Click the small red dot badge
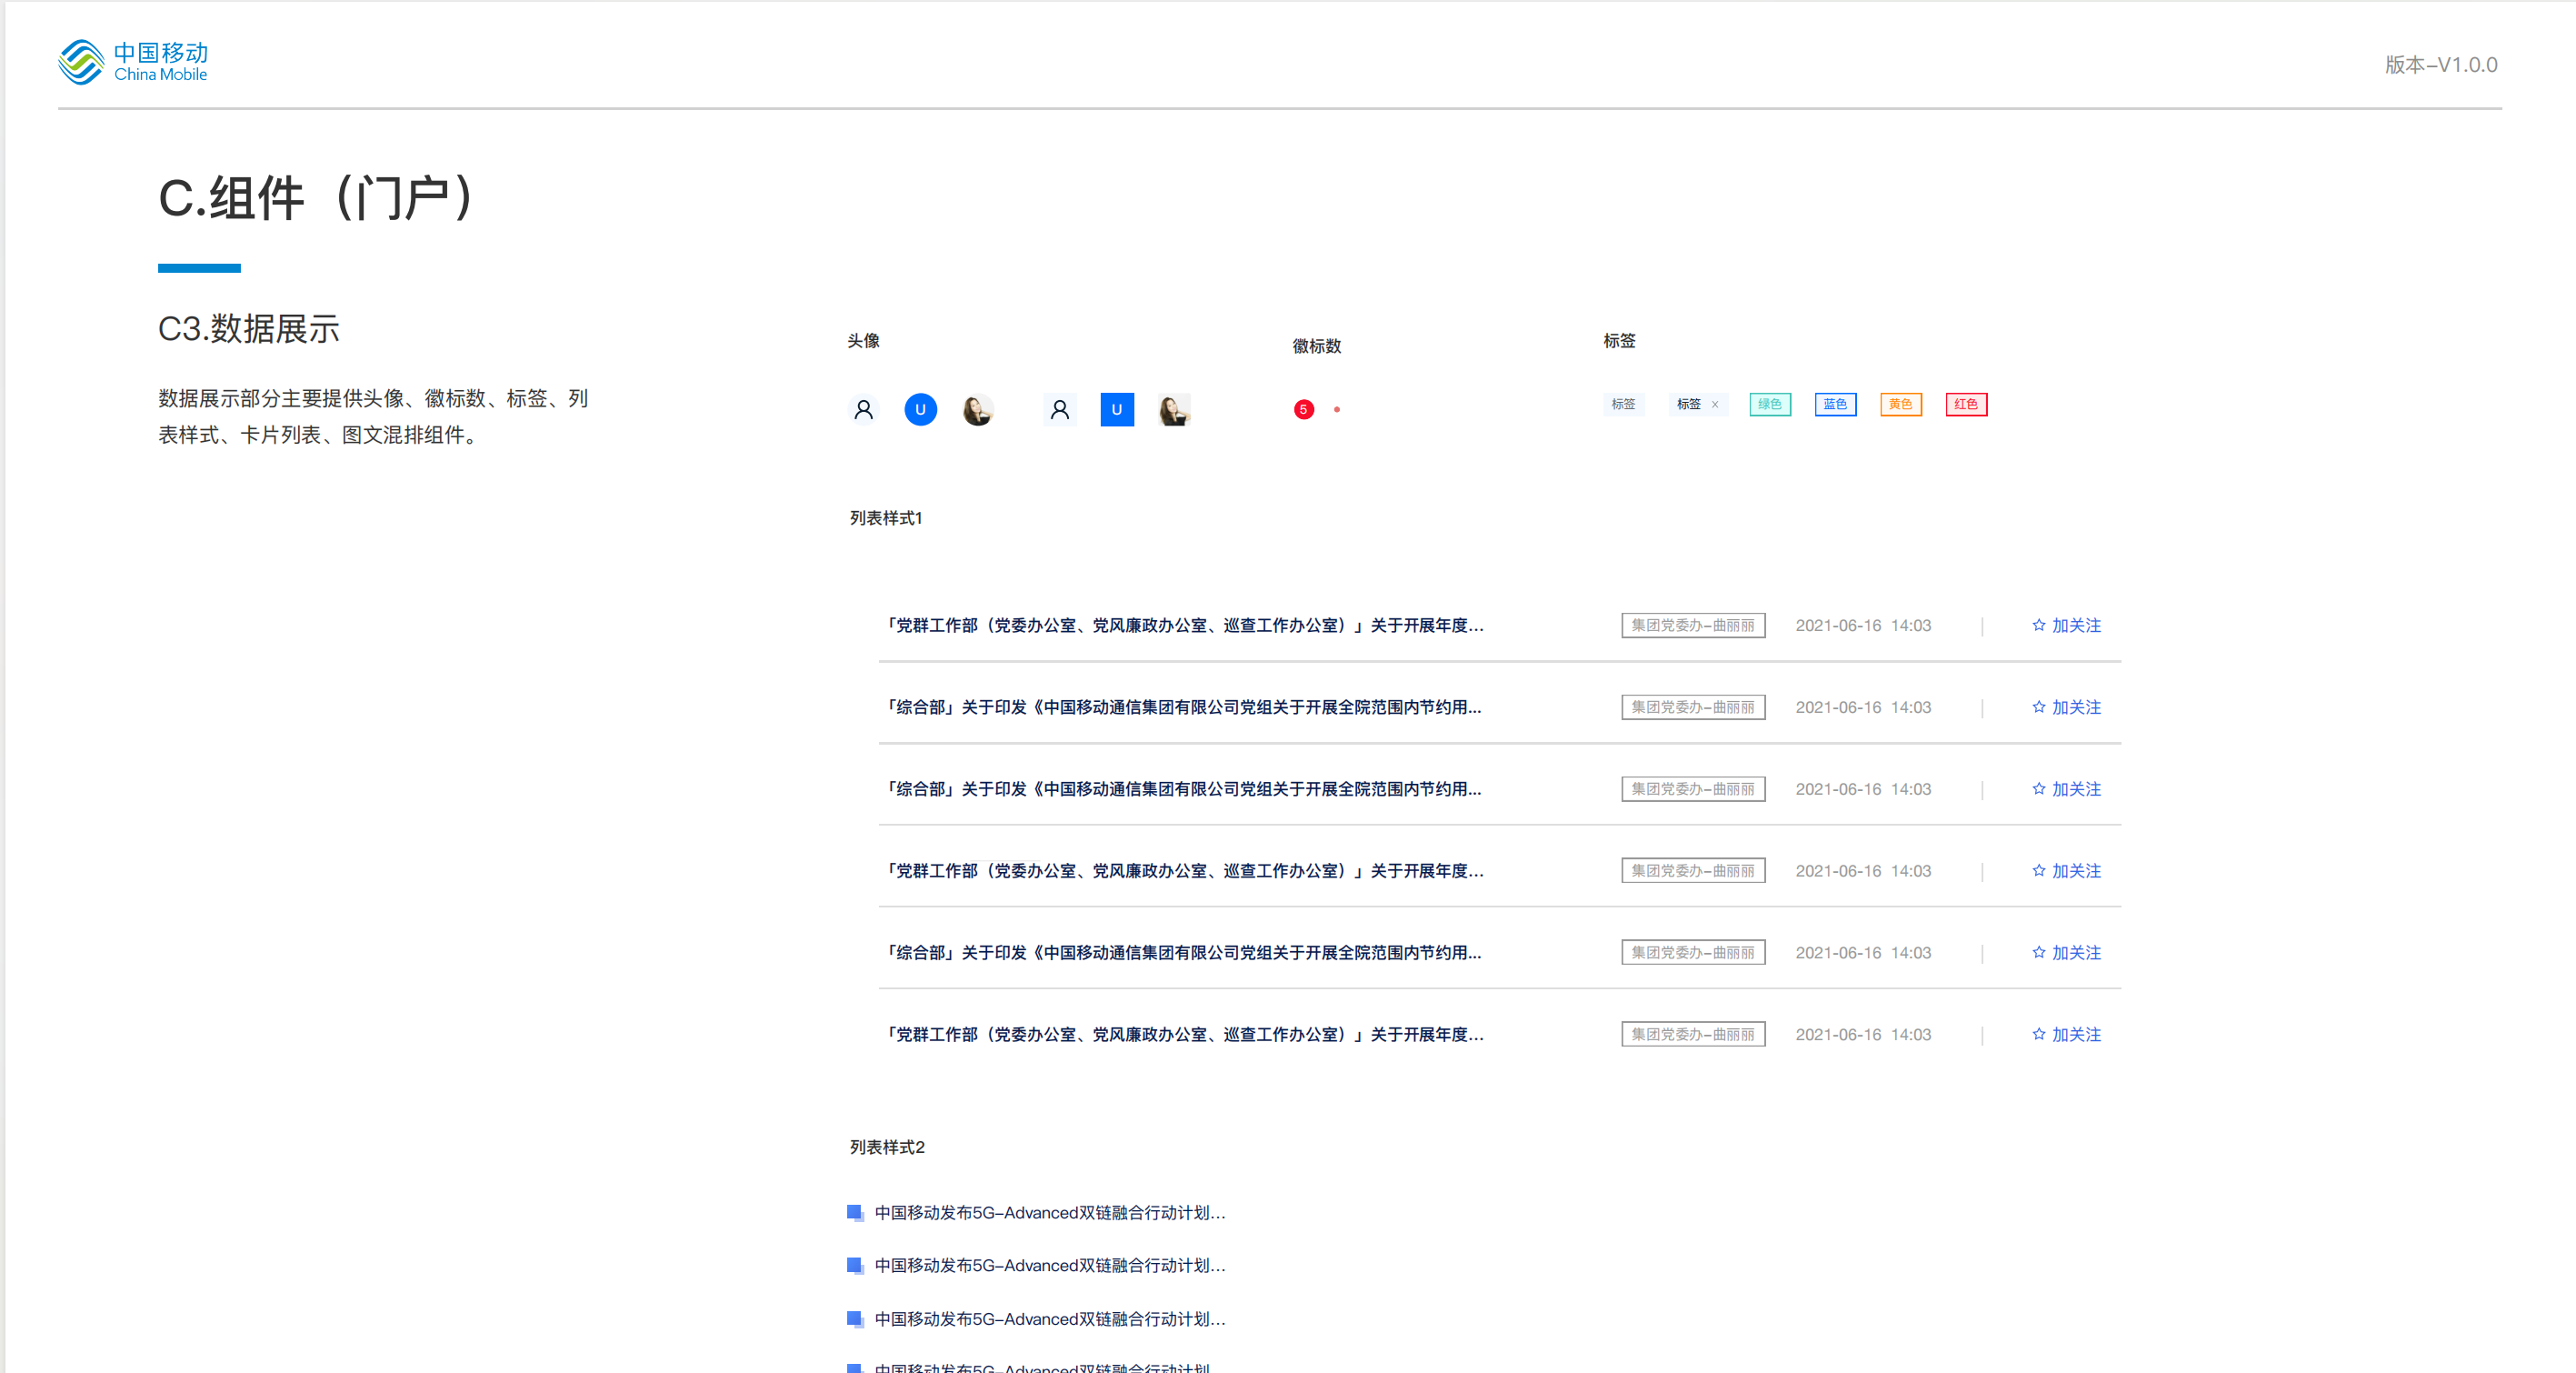Screen dimensions: 2576x1373 coord(1337,410)
